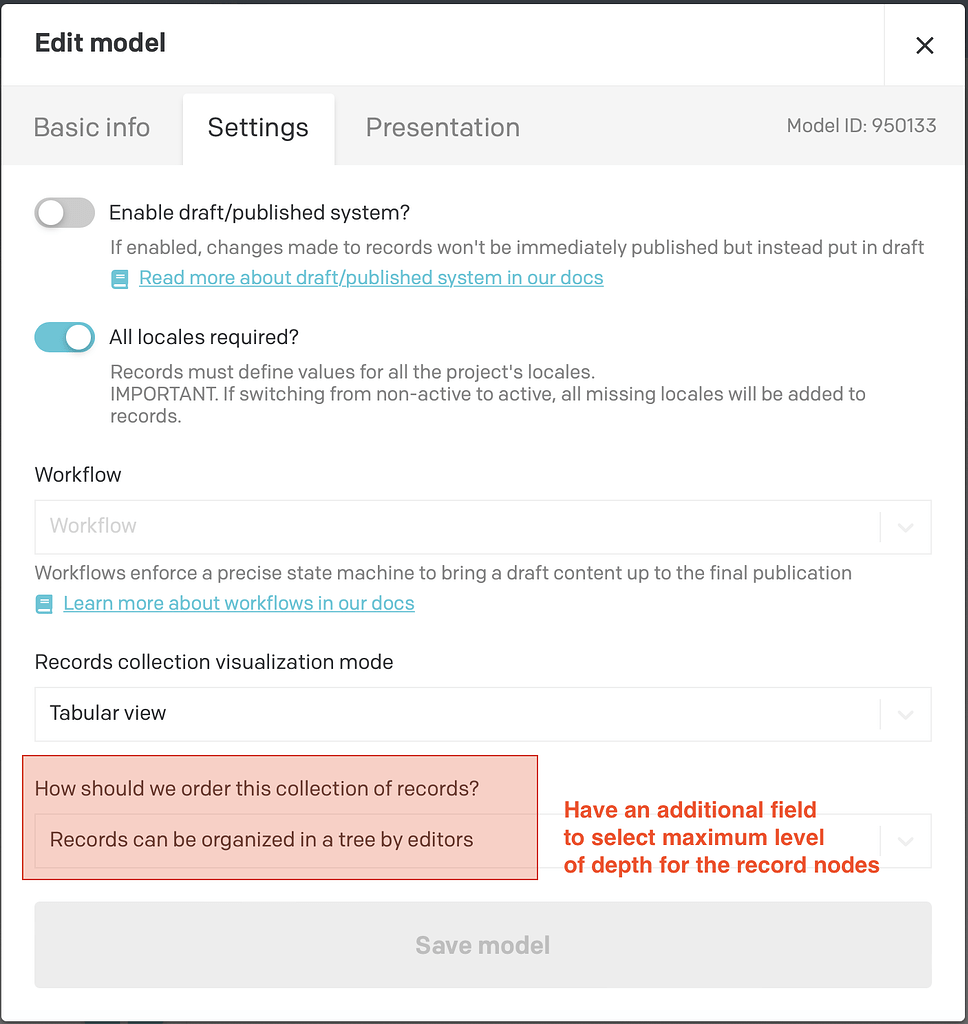Open Learn more about workflows docs link
Viewport: 968px width, 1024px height.
pyautogui.click(x=239, y=603)
